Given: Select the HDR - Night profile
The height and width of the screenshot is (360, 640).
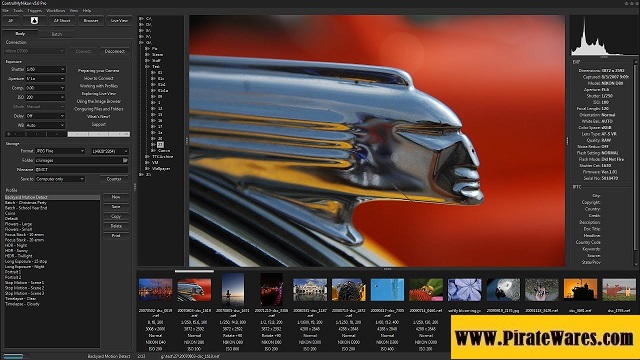Looking at the screenshot, I should 16,245.
